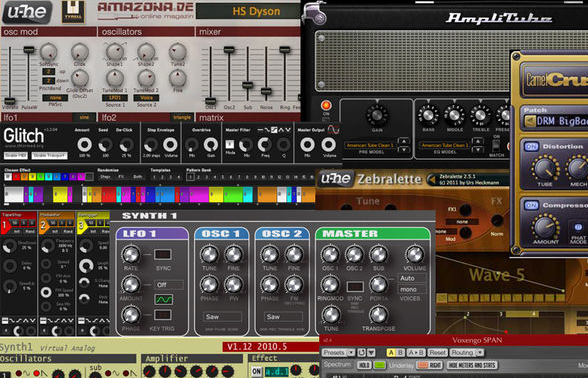Click the circular arrow undo icon in Voxengo SPAN
Viewport: 588px width, 378px height.
[x=362, y=353]
